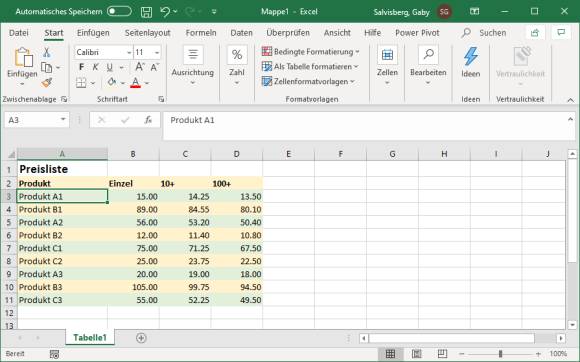Expand the quick access toolbar customize arrow

[214, 12]
